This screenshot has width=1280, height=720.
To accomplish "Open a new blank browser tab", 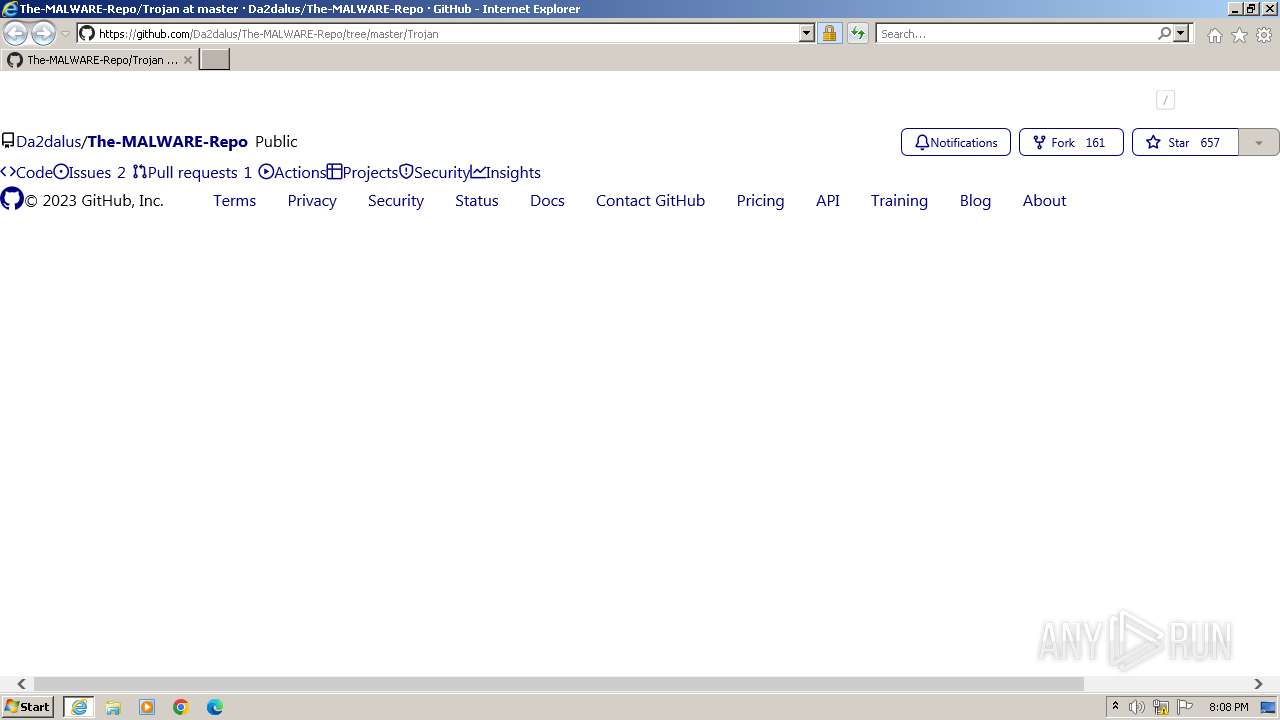I will [x=215, y=60].
